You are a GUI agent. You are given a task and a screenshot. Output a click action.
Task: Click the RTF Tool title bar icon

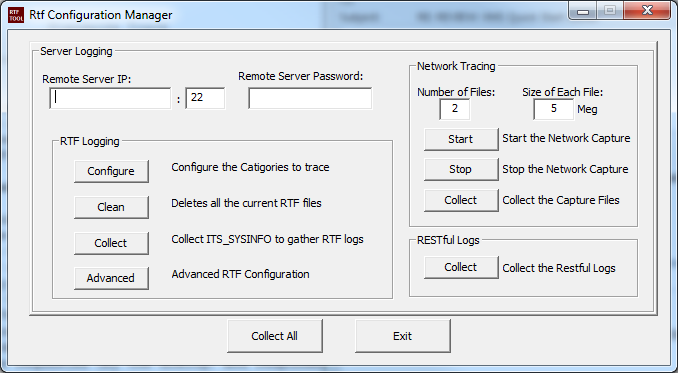tap(16, 15)
